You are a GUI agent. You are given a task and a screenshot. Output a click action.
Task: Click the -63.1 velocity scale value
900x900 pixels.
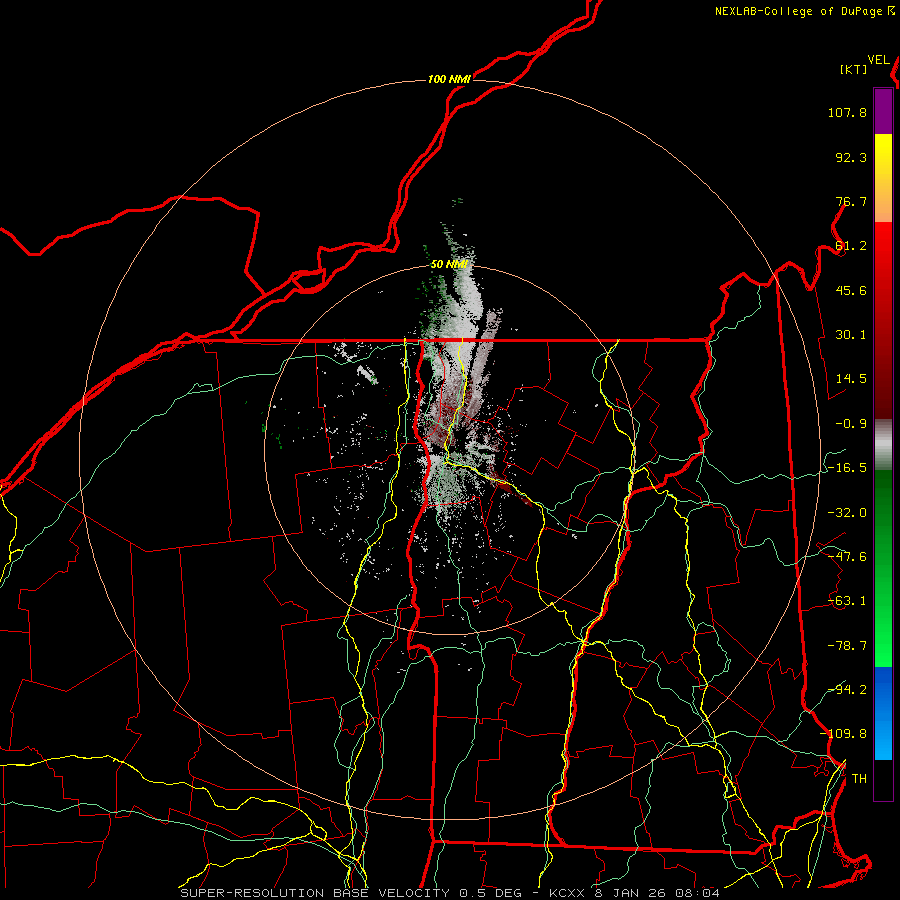(847, 601)
